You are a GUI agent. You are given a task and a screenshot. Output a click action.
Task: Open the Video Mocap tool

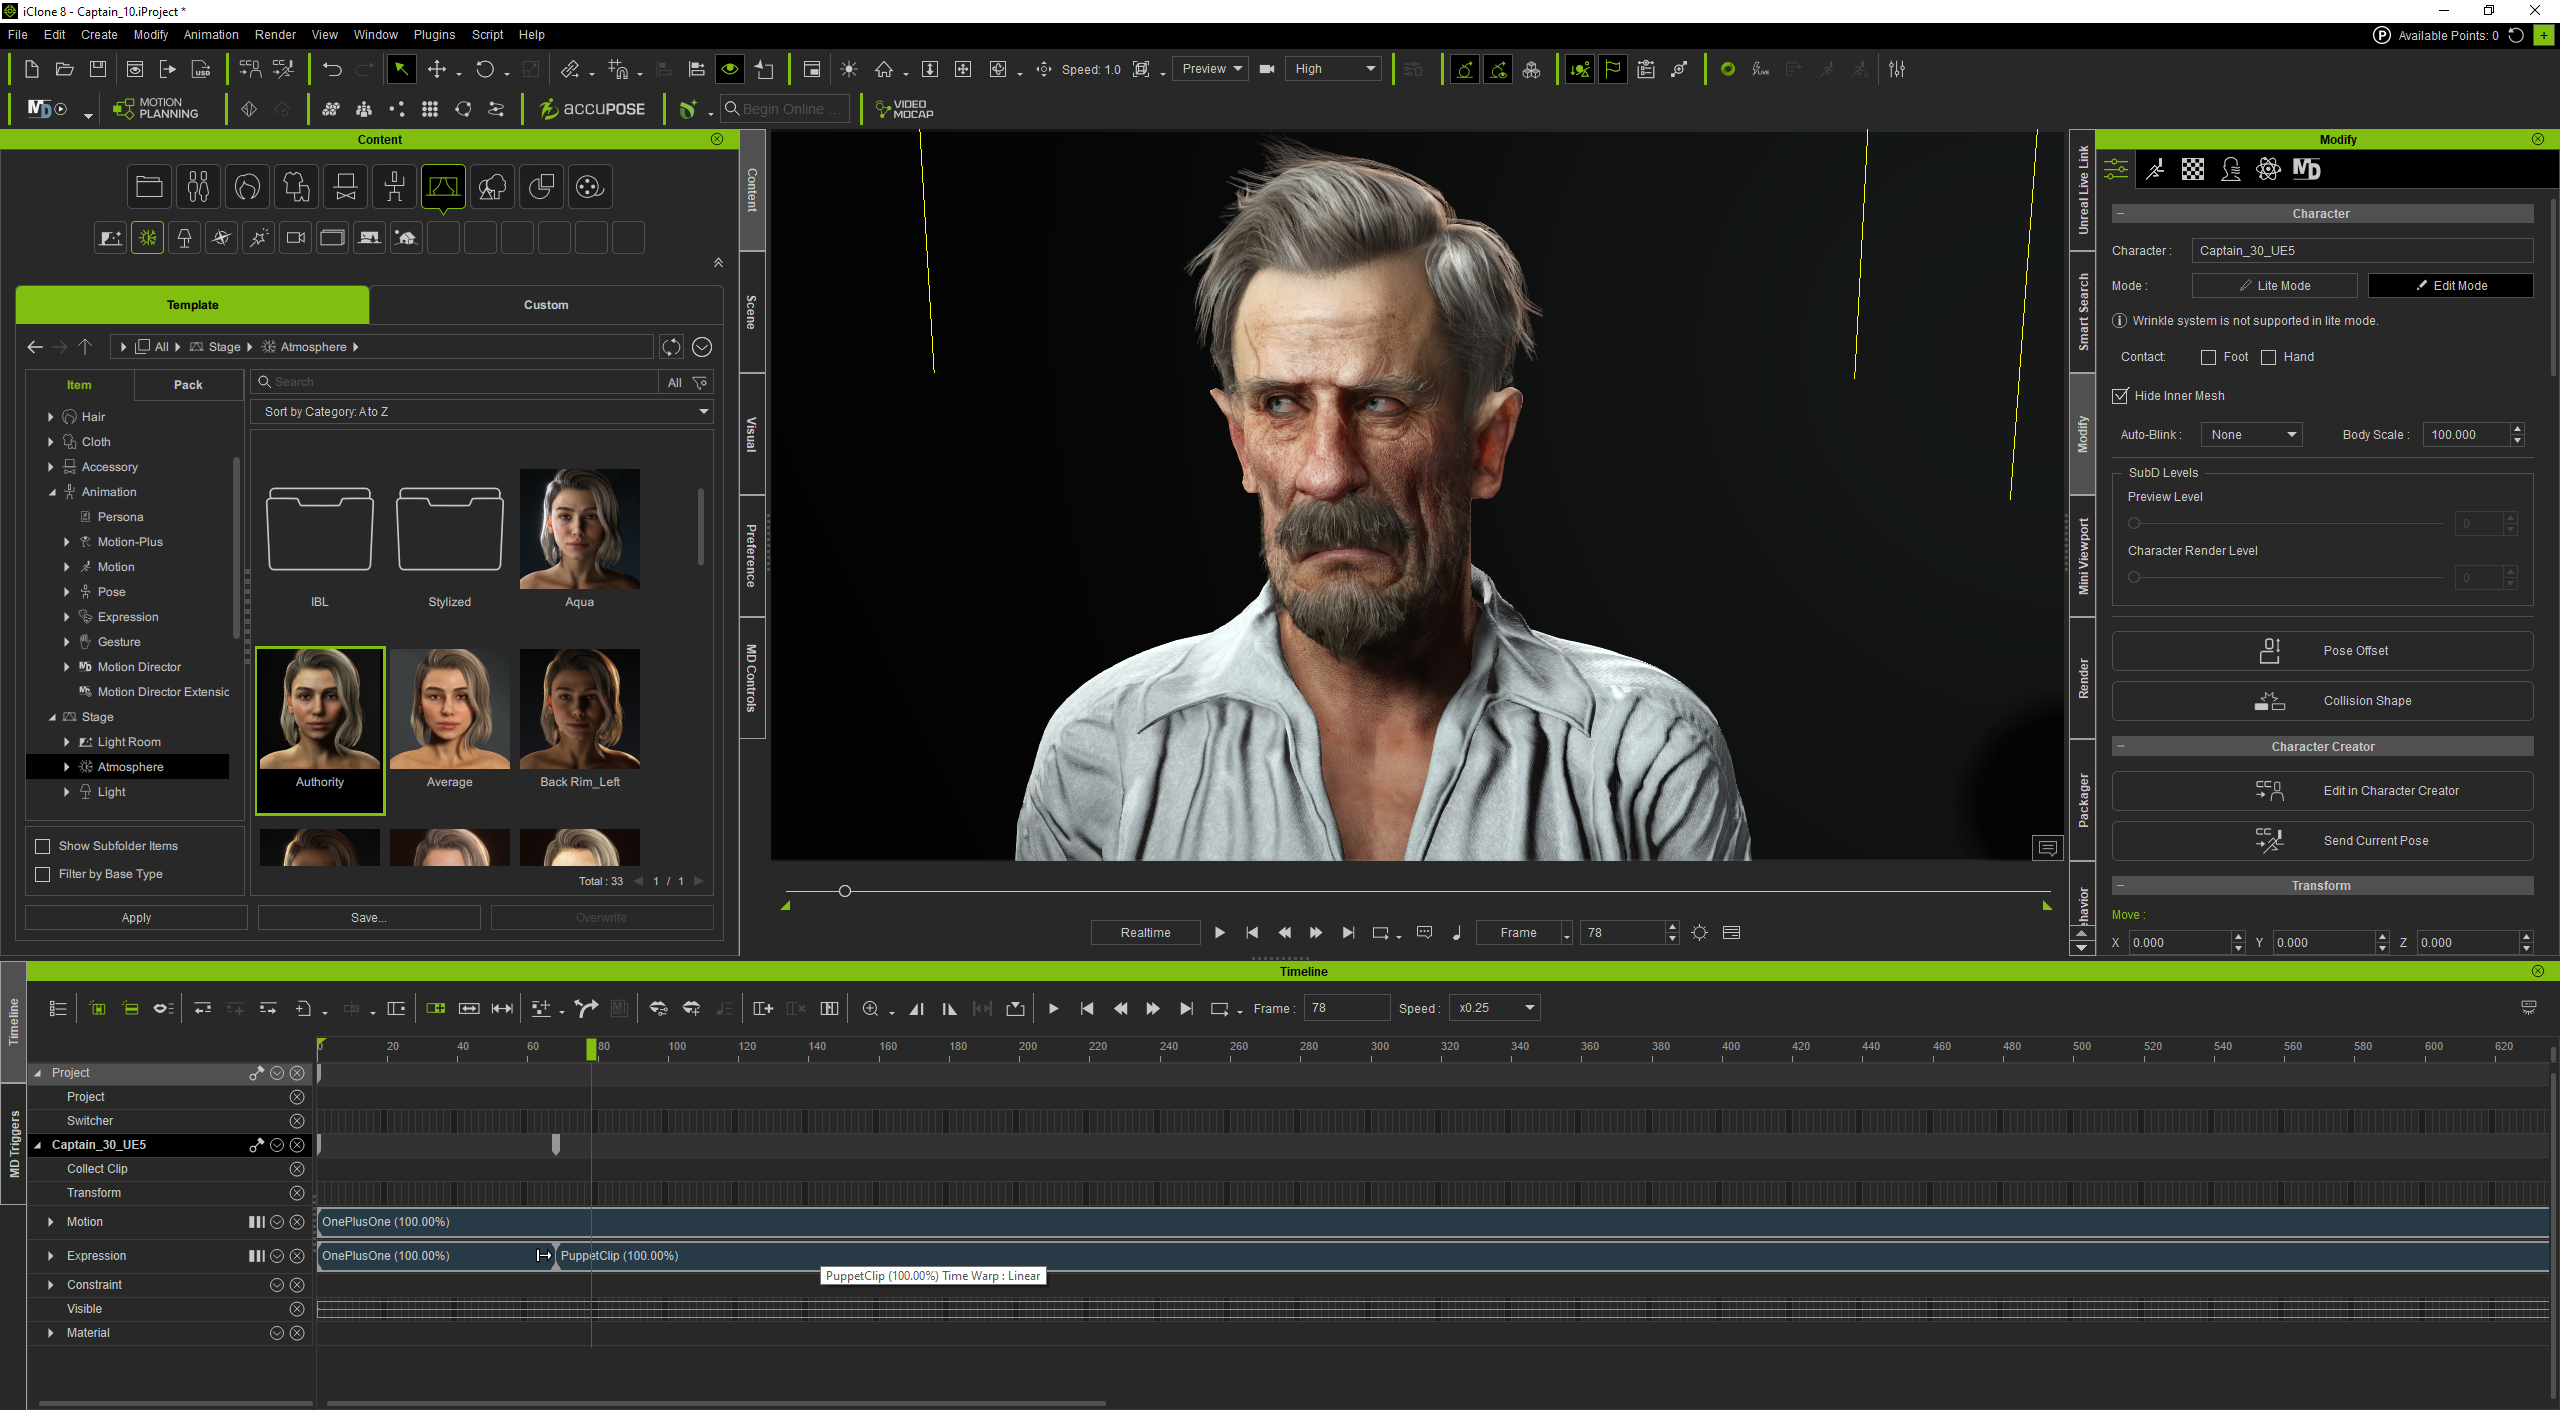(903, 108)
